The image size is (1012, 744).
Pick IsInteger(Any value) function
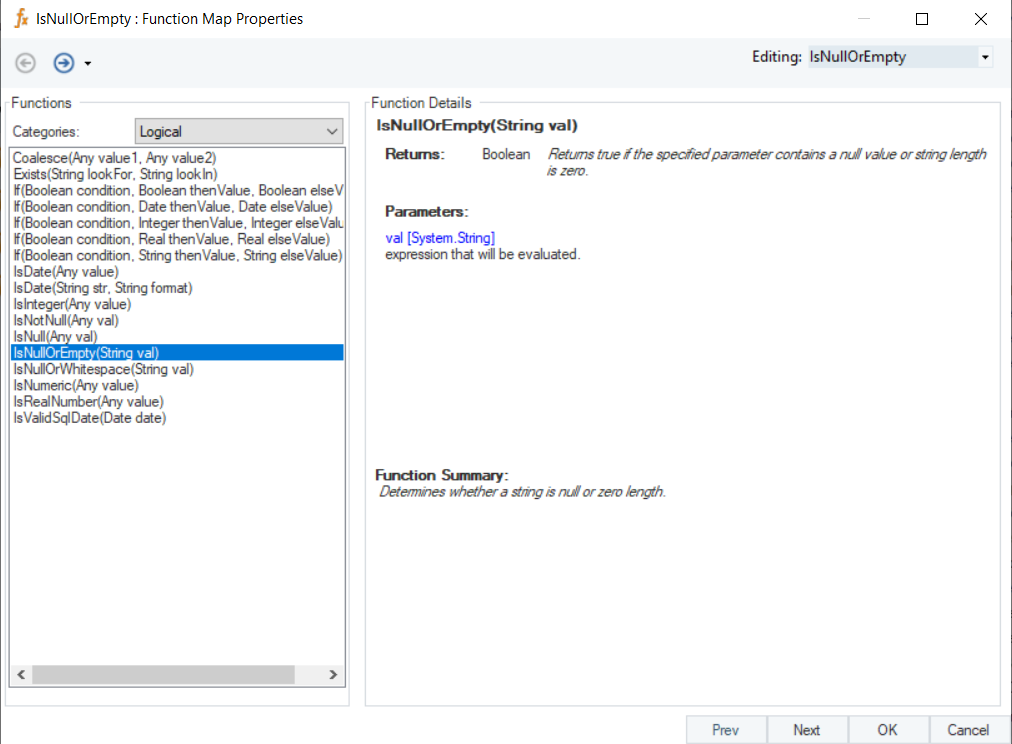pos(72,304)
